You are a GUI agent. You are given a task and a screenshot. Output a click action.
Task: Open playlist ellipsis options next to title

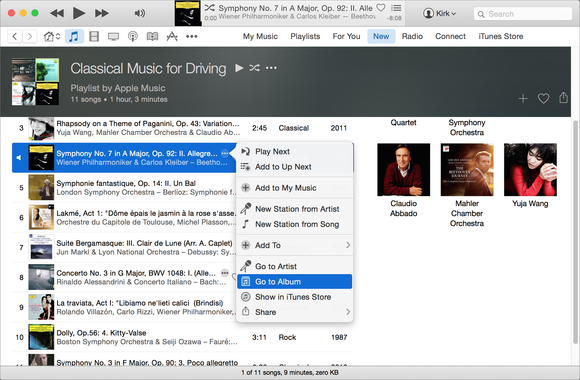pyautogui.click(x=271, y=68)
